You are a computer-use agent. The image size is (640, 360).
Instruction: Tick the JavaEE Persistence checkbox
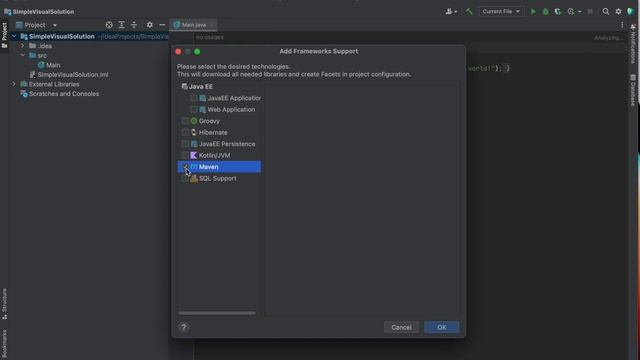click(x=185, y=144)
